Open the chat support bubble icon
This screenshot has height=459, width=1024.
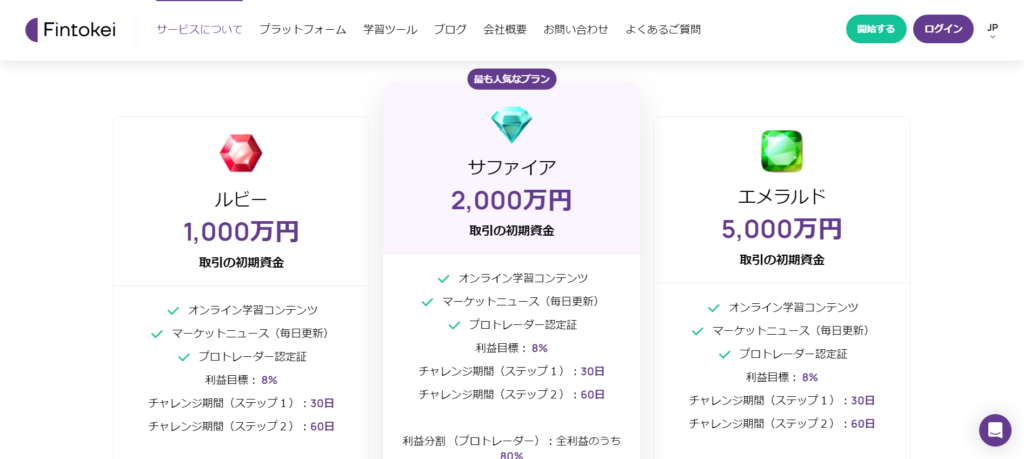995,430
